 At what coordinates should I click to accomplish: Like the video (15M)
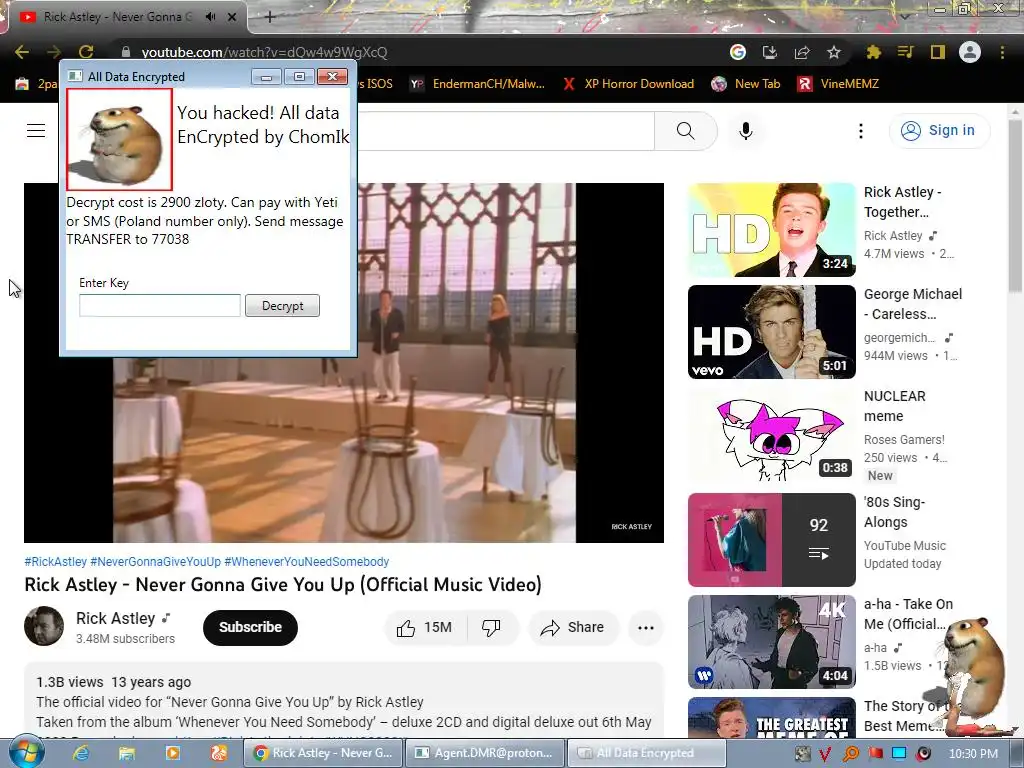coord(425,628)
